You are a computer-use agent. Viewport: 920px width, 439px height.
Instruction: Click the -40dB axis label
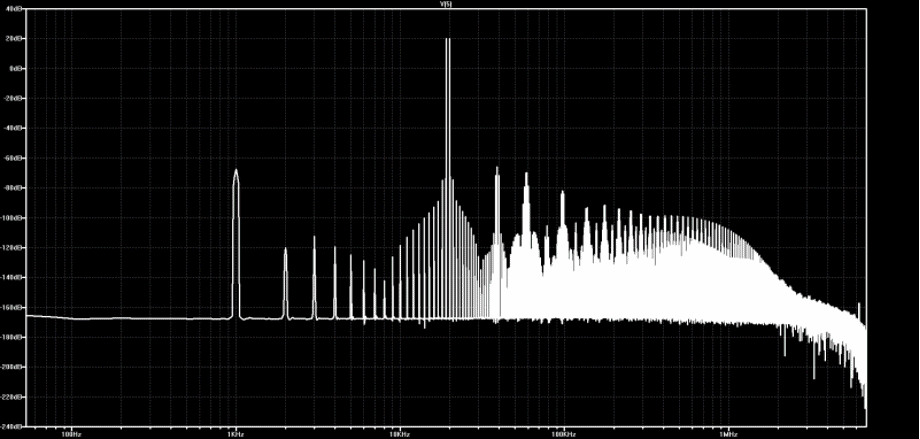14,129
